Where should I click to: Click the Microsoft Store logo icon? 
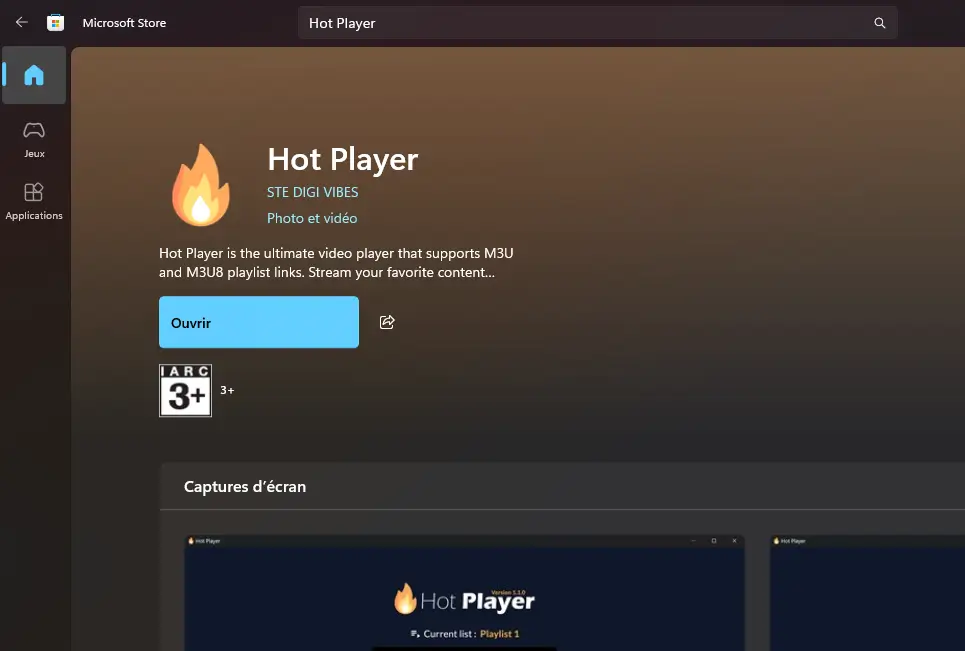point(55,23)
